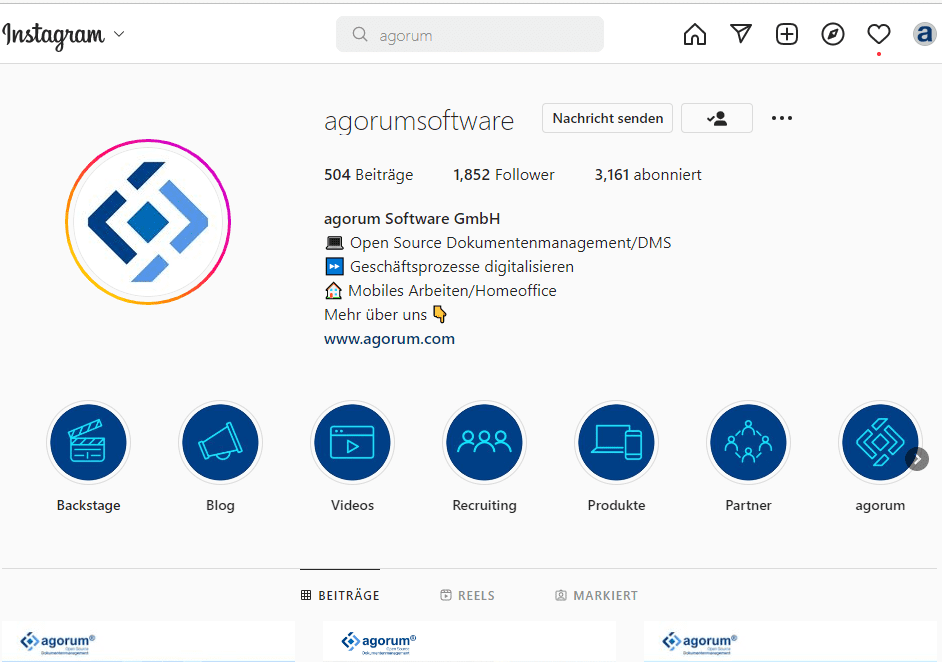Show the 504 Beiträge posts count
The height and width of the screenshot is (662, 942).
click(x=368, y=175)
